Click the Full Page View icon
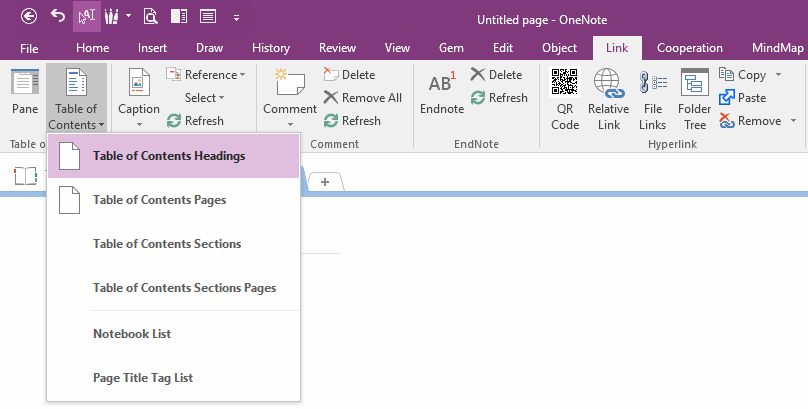The height and width of the screenshot is (409, 808). pyautogui.click(x=208, y=16)
